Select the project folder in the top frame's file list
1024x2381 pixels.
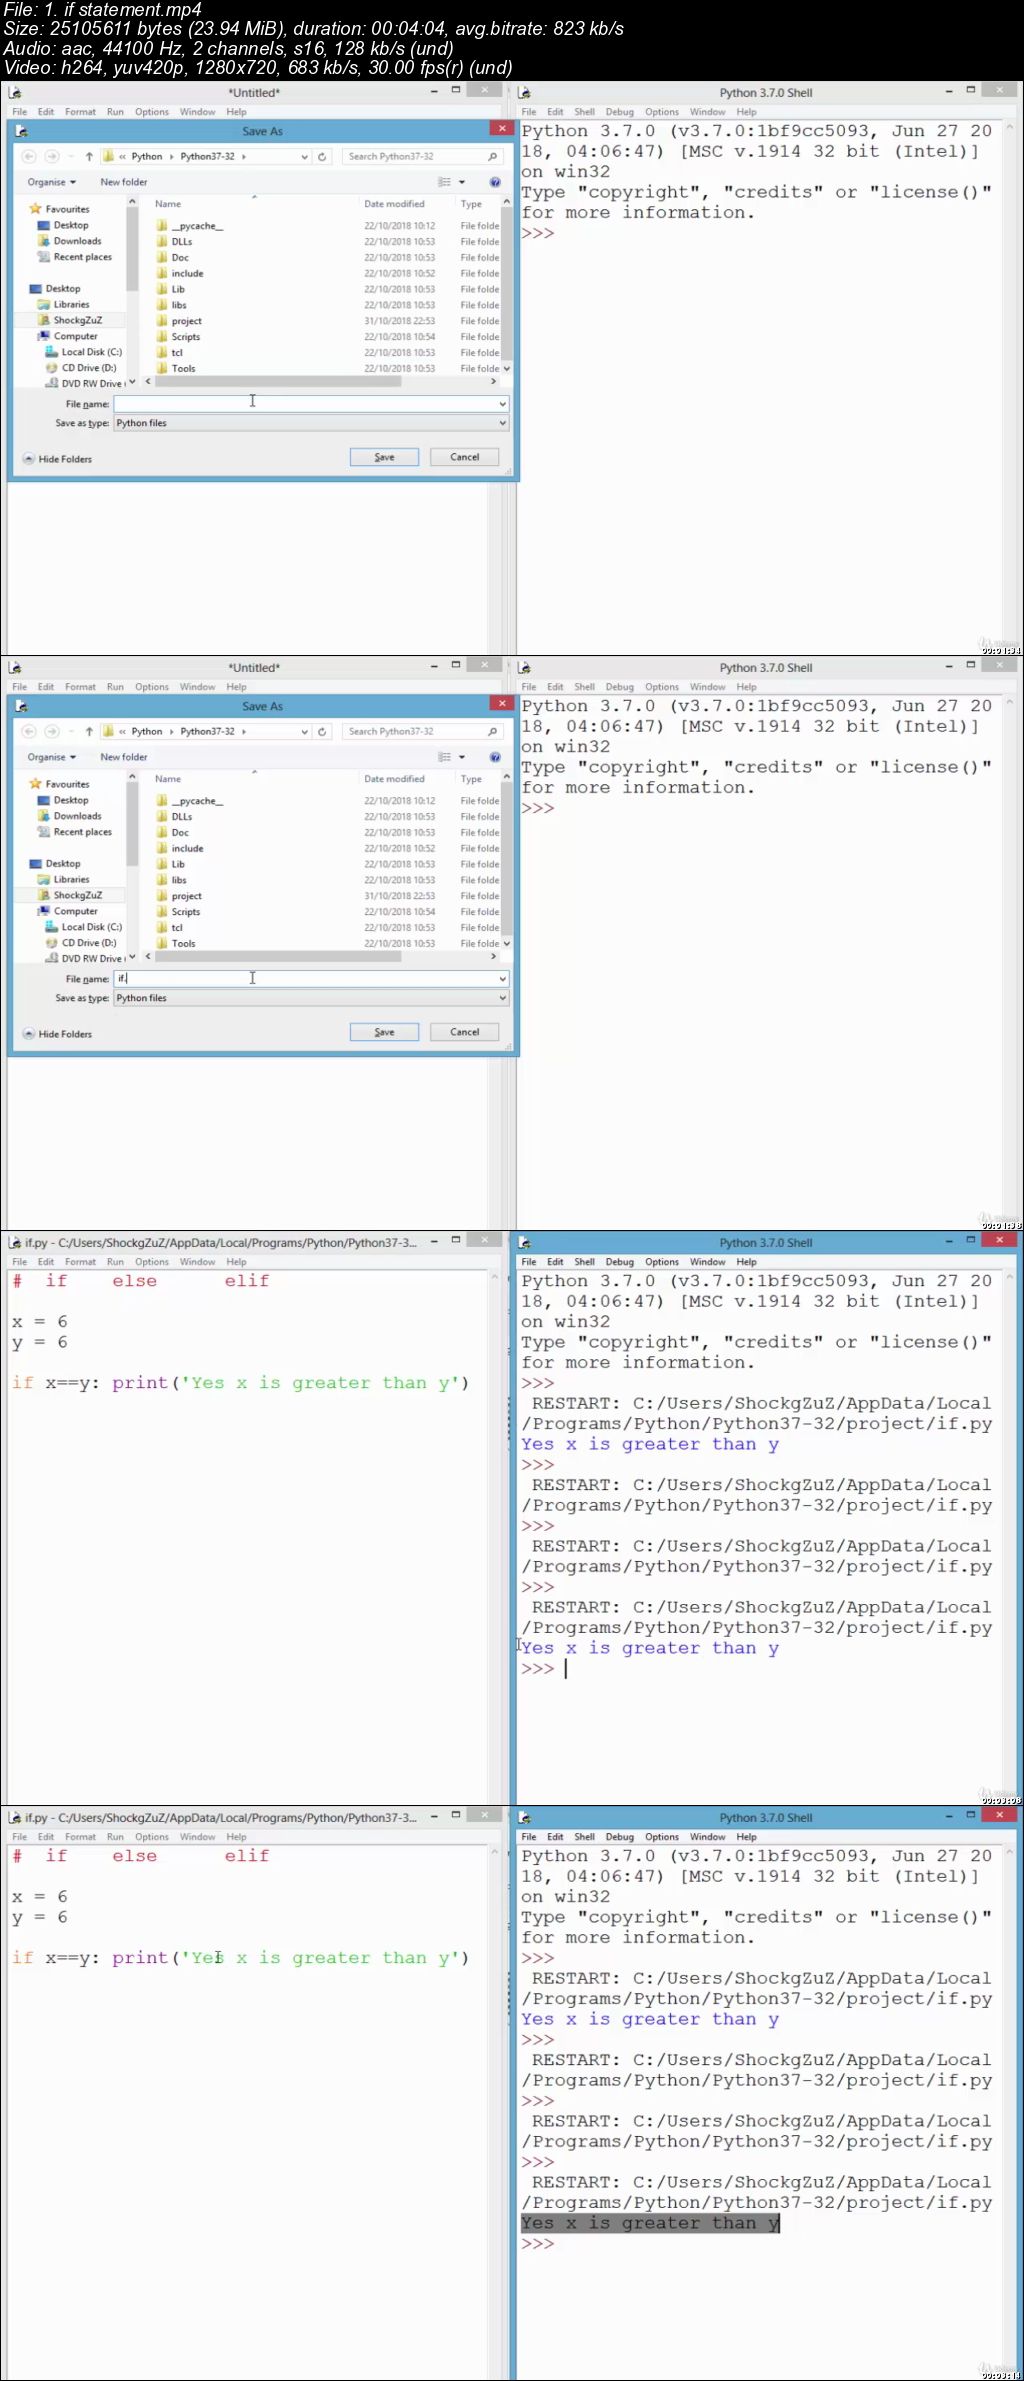(x=186, y=321)
